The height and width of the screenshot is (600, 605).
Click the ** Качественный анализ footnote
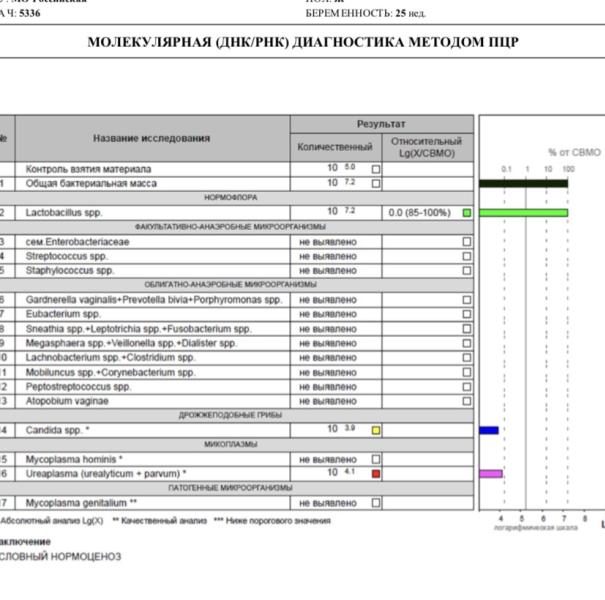pyautogui.click(x=160, y=521)
